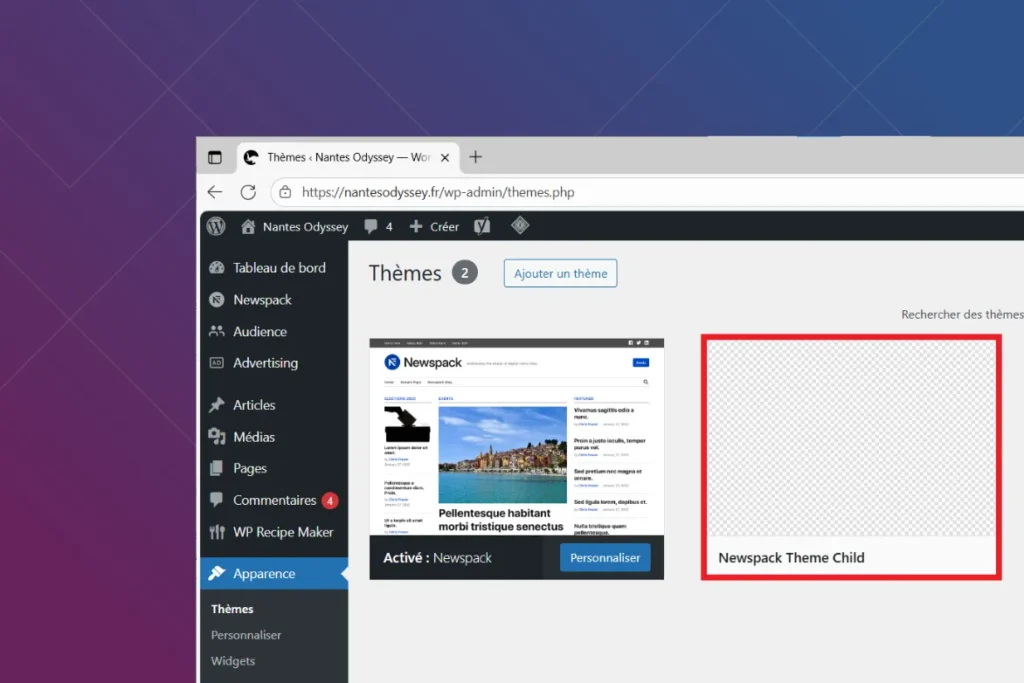Image resolution: width=1024 pixels, height=683 pixels.
Task: Click the browser reload icon
Action: click(248, 192)
